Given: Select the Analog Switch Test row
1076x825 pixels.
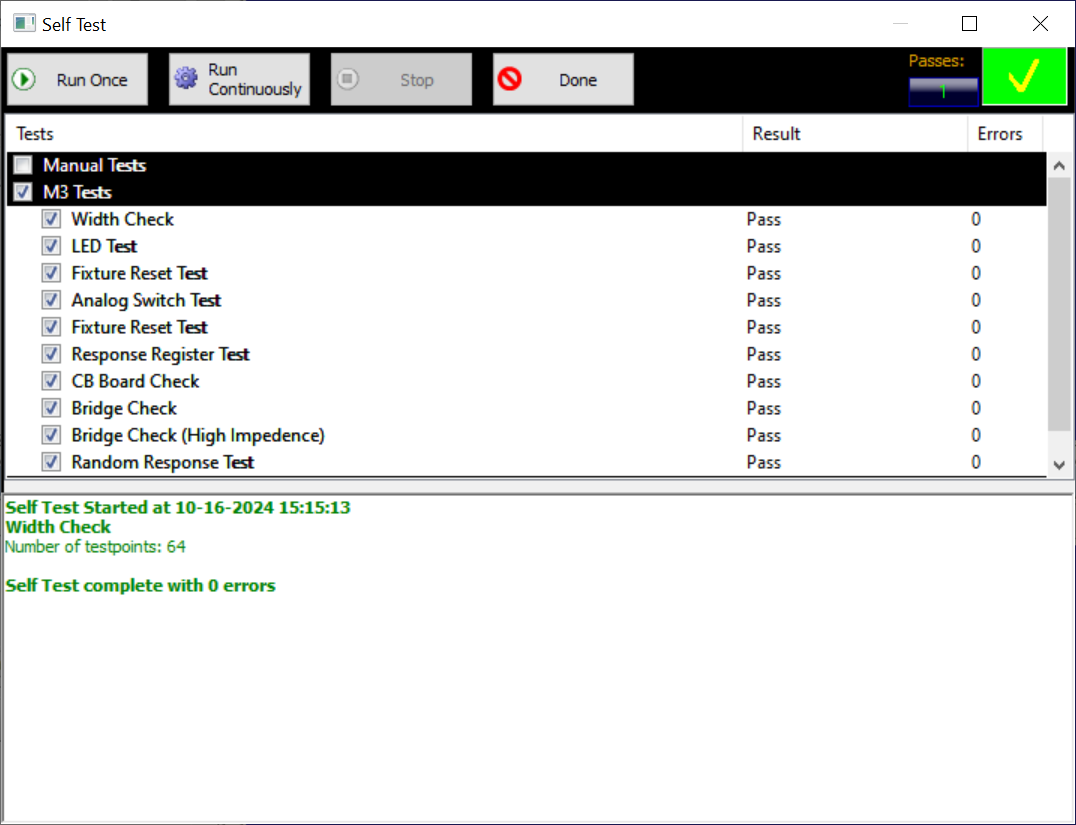Looking at the screenshot, I should coord(526,300).
